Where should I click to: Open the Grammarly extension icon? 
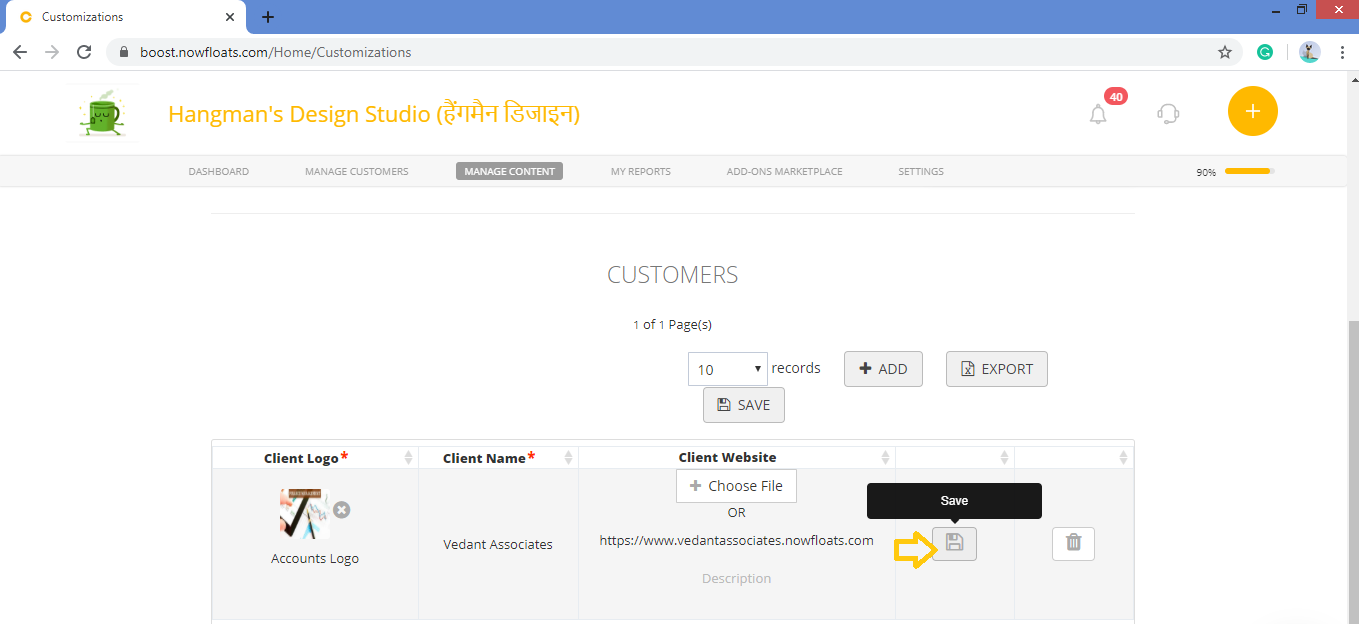click(1265, 52)
